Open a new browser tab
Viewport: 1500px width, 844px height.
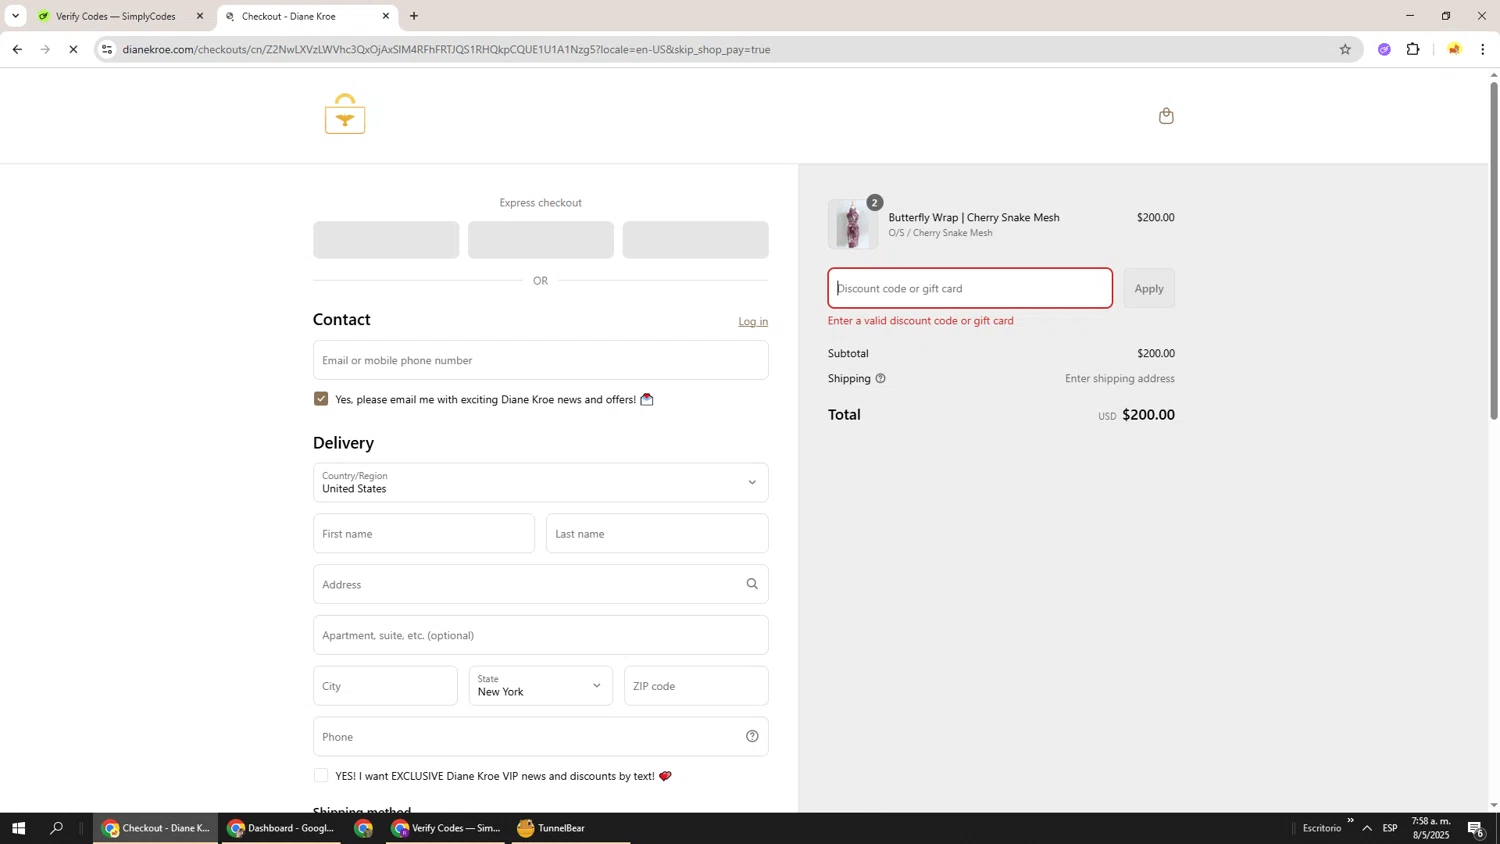(414, 16)
